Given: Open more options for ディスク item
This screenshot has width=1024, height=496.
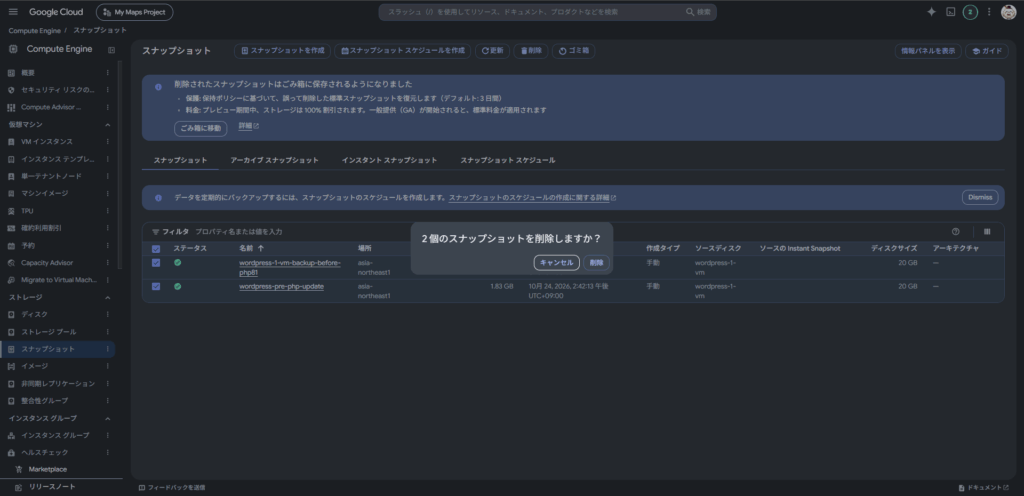Looking at the screenshot, I should (x=108, y=315).
